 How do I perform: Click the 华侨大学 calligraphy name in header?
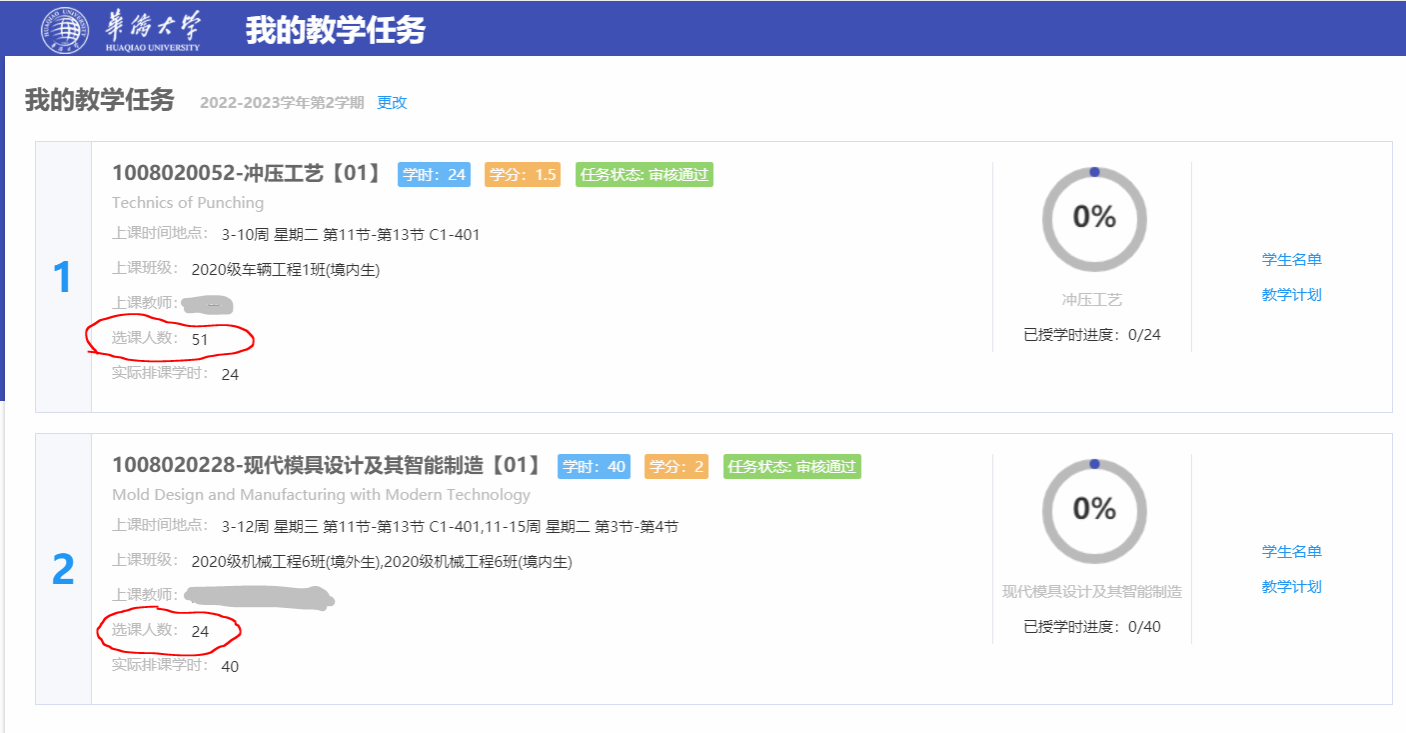[x=152, y=27]
